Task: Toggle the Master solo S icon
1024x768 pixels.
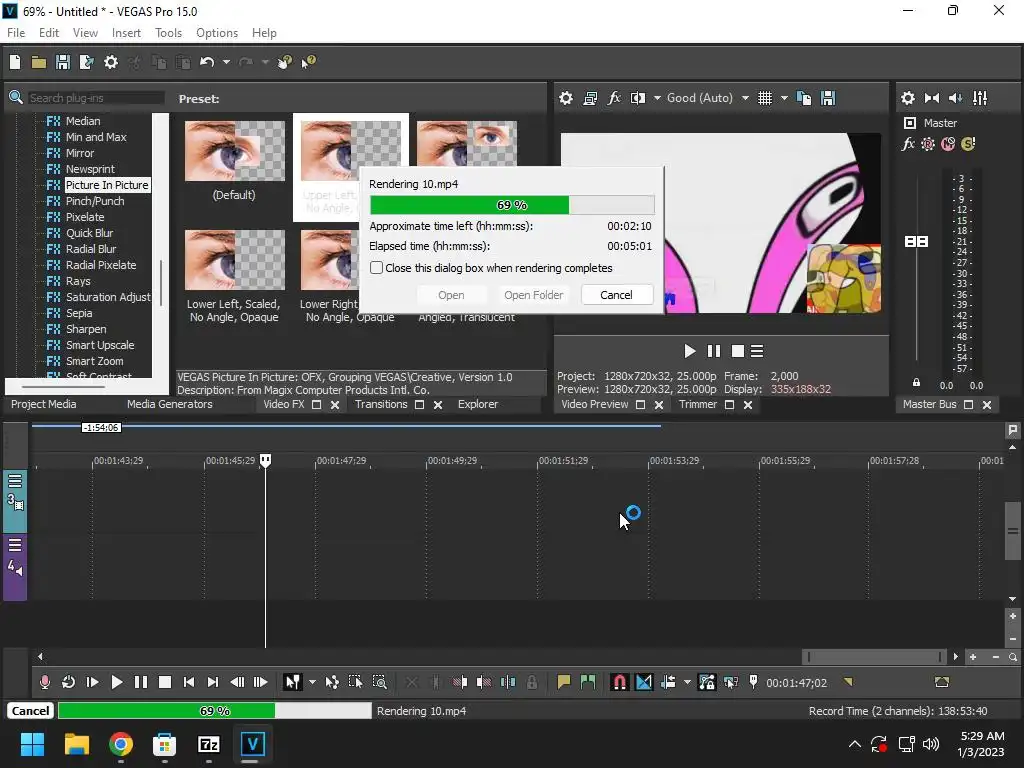Action: 968,144
